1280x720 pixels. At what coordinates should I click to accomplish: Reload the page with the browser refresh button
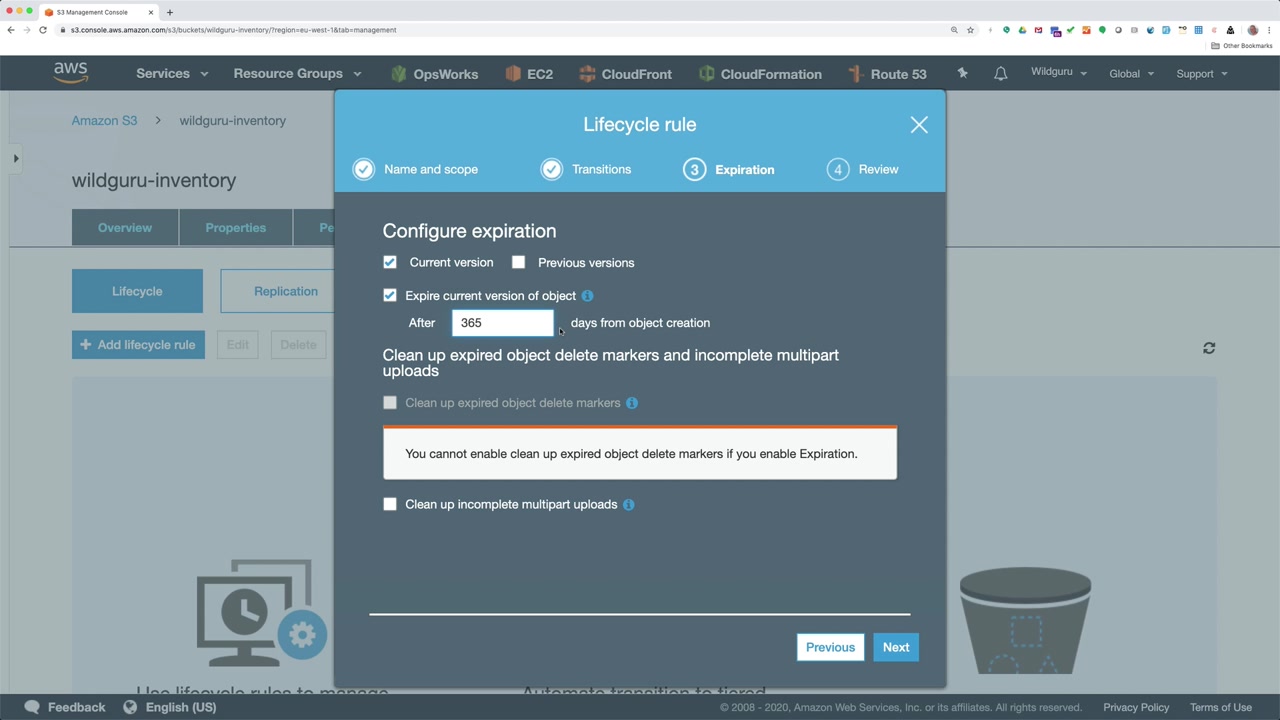pos(43,30)
